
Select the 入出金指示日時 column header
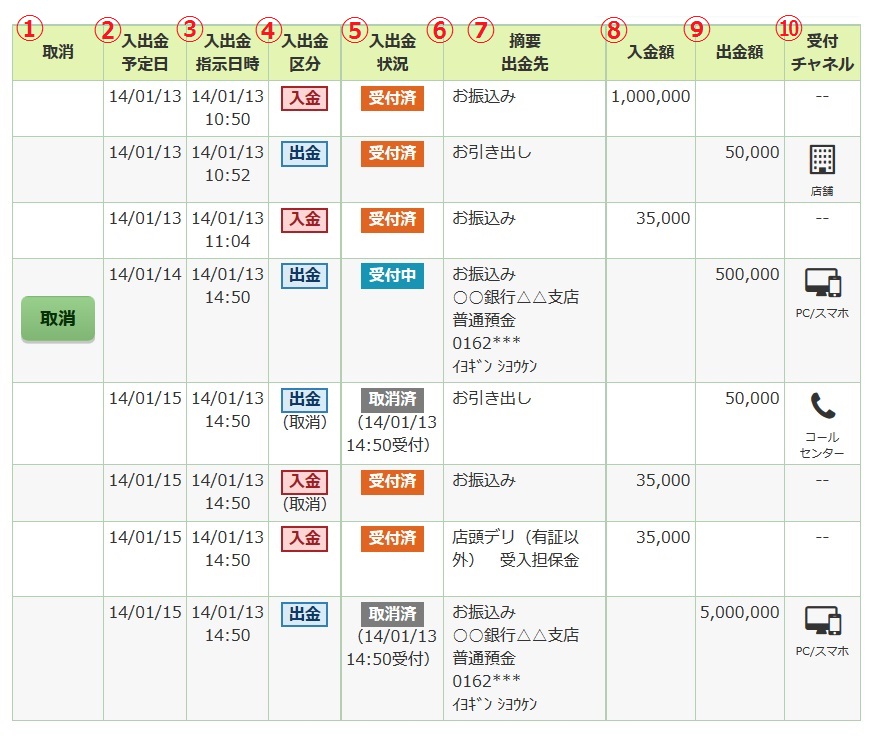[228, 52]
